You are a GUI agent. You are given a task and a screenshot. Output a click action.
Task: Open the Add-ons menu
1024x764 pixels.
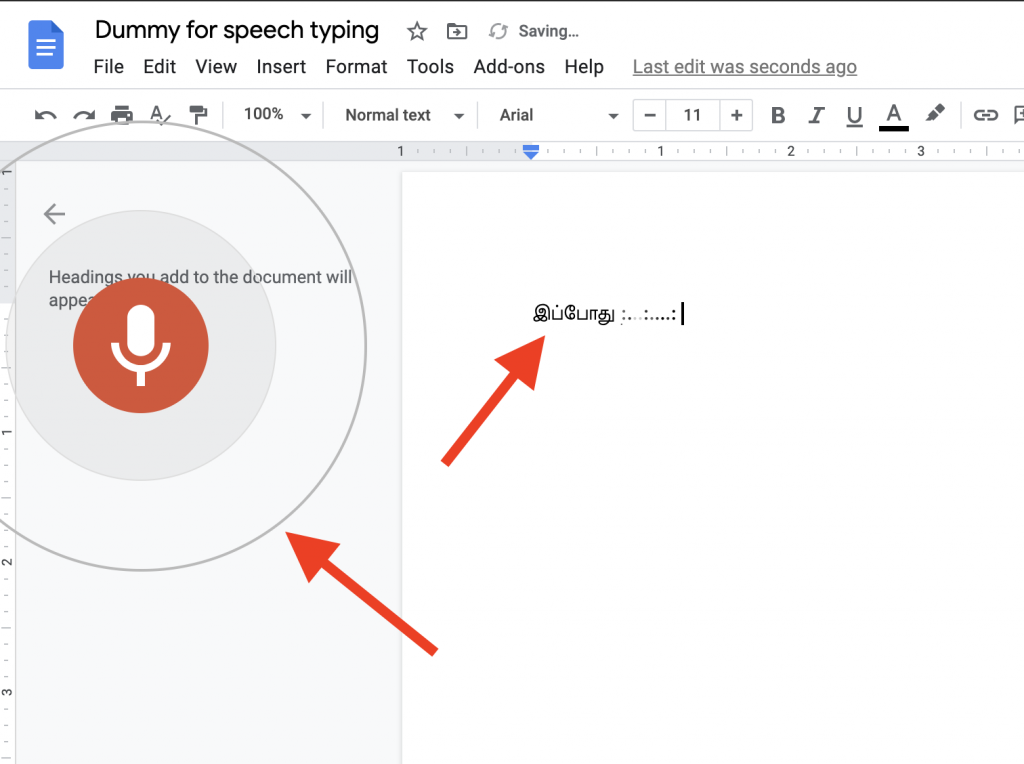pos(509,67)
